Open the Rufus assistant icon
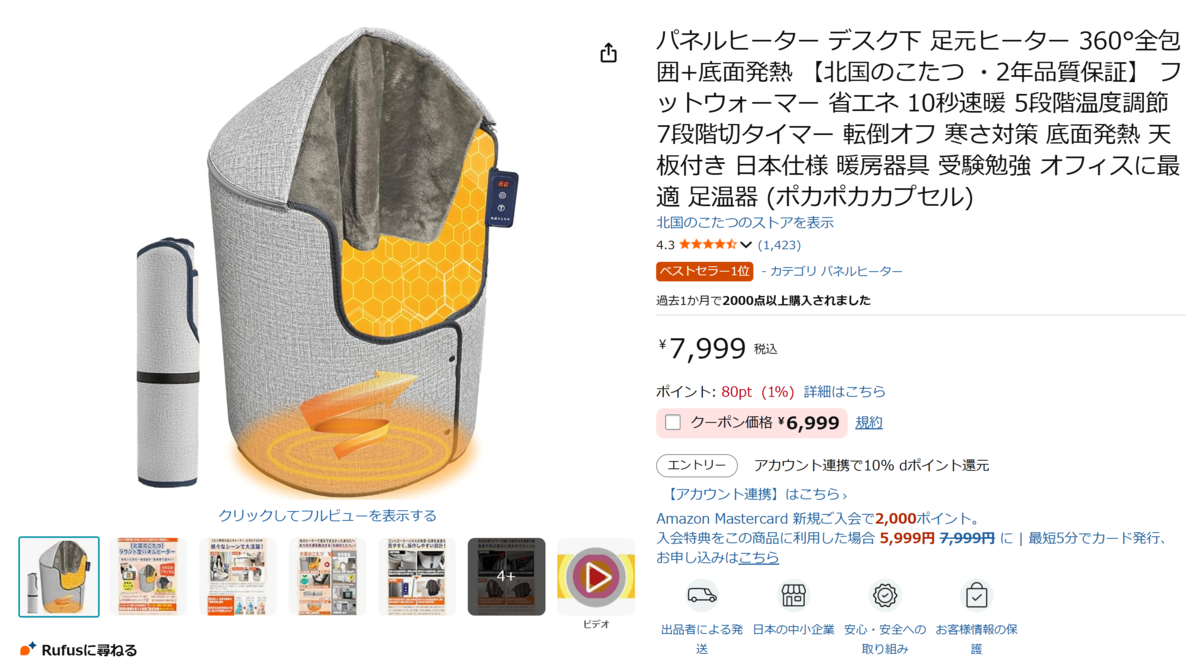This screenshot has height=666, width=1200. click(28, 649)
